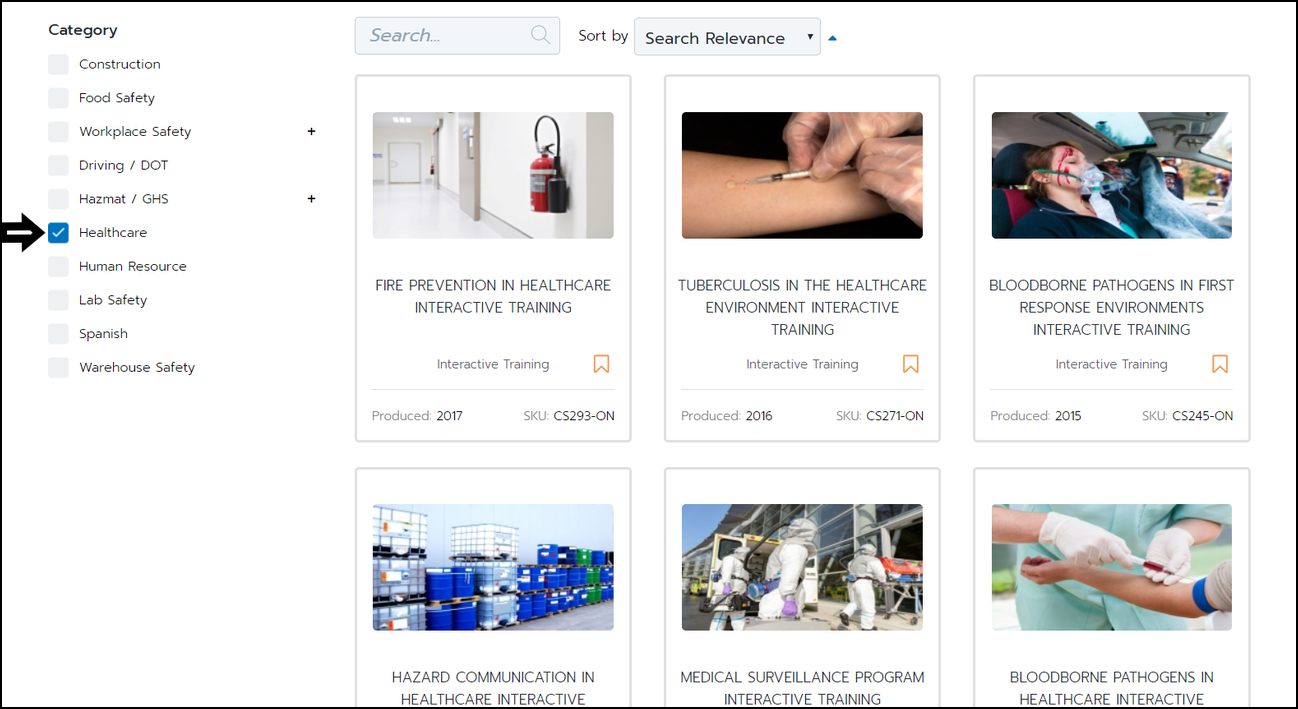The image size is (1298, 709).
Task: Click the Produced 2015 text
Action: click(1036, 416)
